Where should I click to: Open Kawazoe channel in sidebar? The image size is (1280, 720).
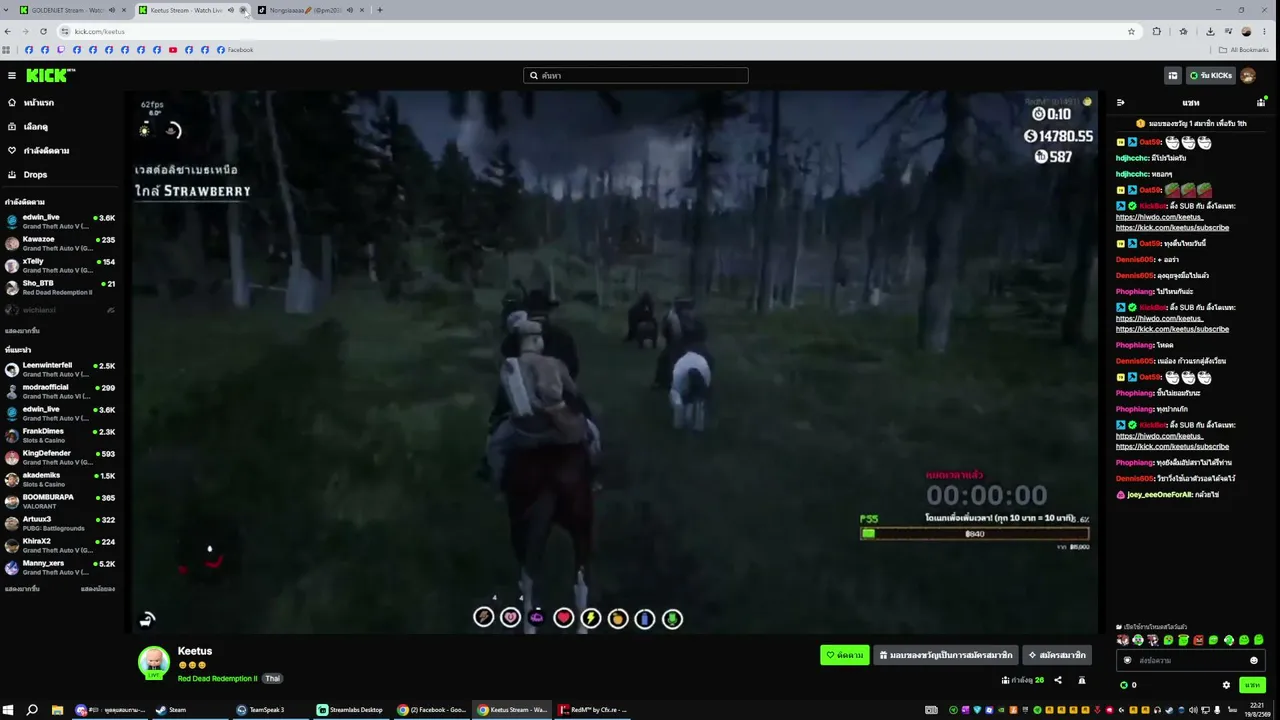pos(60,243)
